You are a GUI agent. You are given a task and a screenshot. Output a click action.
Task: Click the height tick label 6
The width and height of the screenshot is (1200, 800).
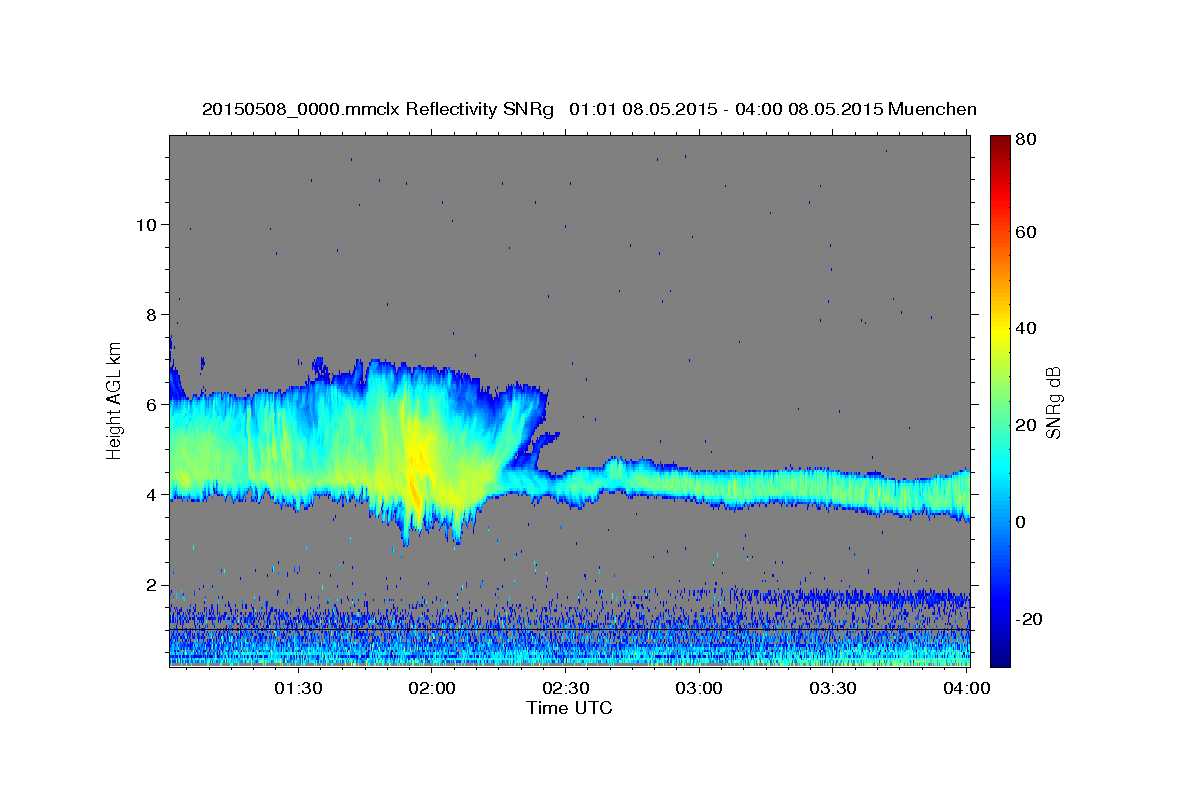pos(149,404)
